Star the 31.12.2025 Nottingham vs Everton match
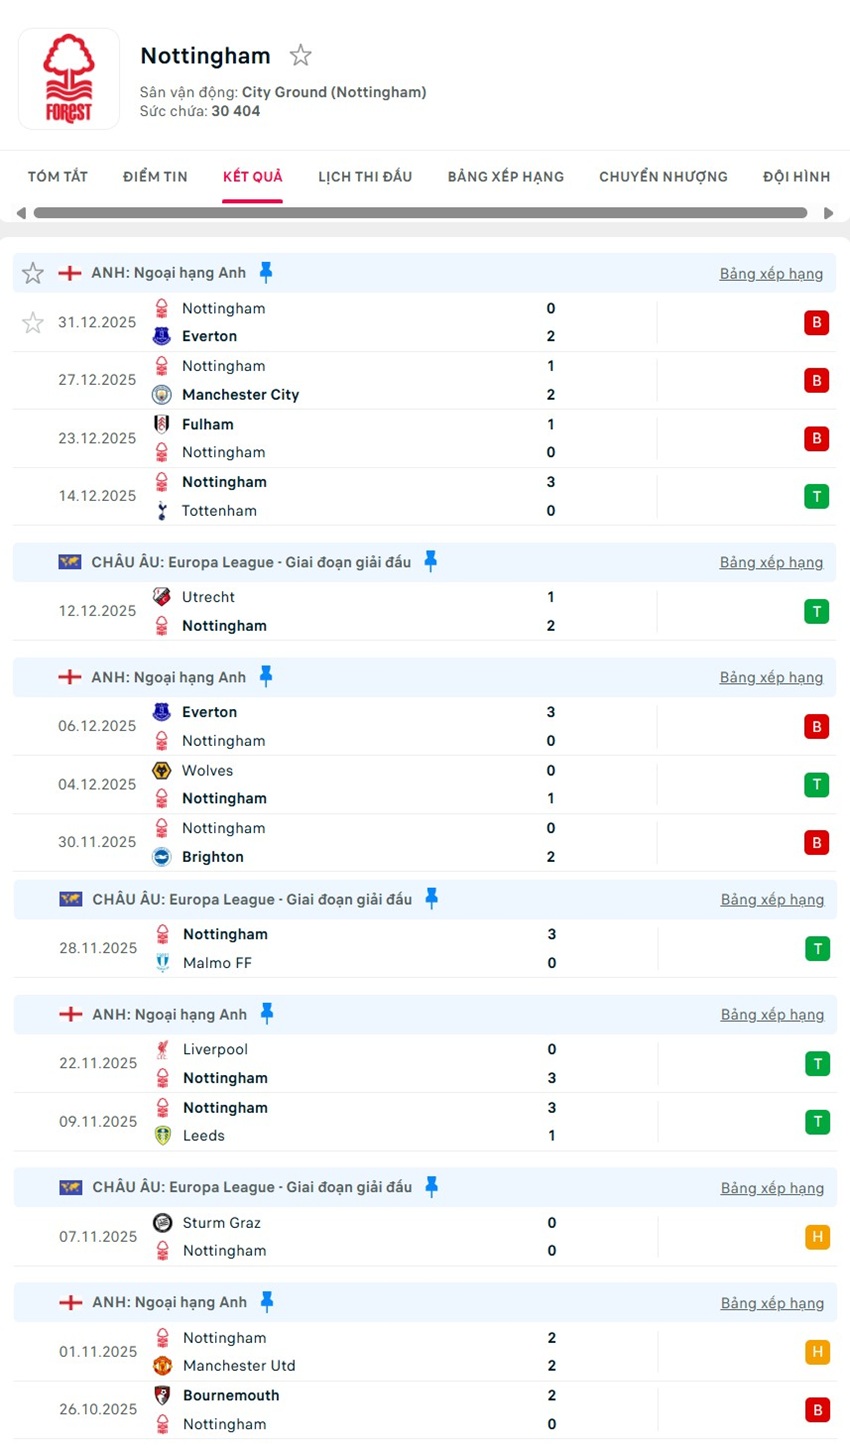 [33, 322]
